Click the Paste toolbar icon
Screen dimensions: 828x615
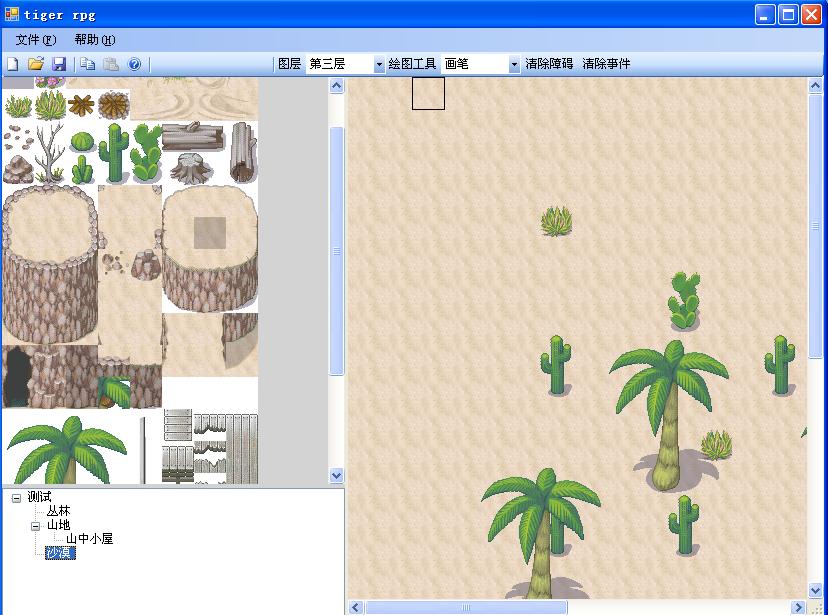click(110, 64)
